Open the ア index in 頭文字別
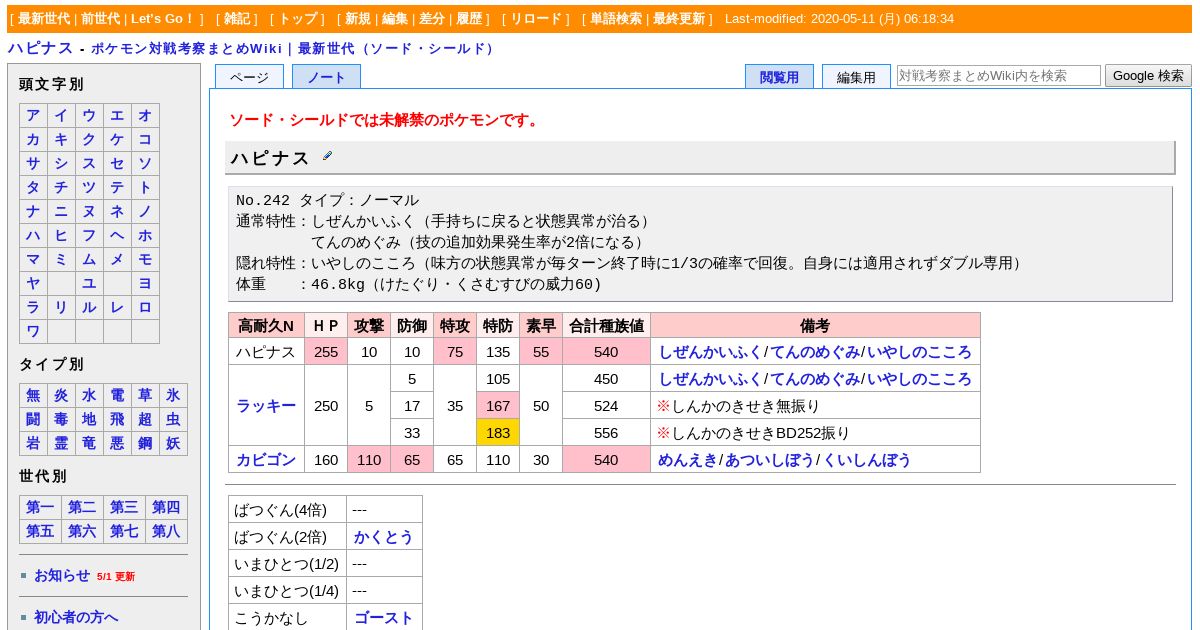Image resolution: width=1200 pixels, height=630 pixels. coord(33,115)
